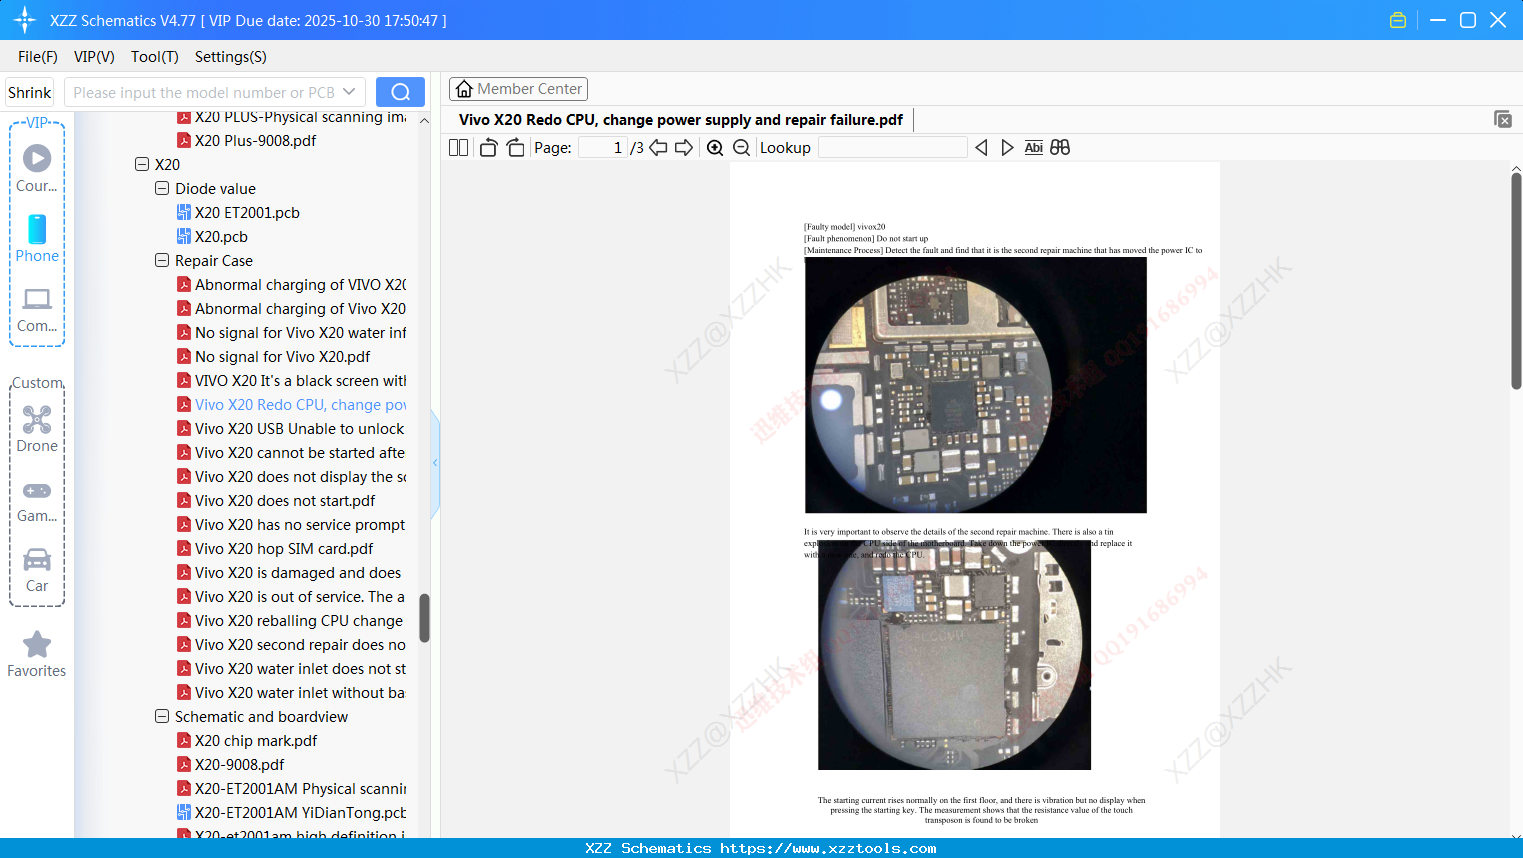This screenshot has height=858, width=1523.
Task: Zoom in on the document
Action: click(x=716, y=147)
